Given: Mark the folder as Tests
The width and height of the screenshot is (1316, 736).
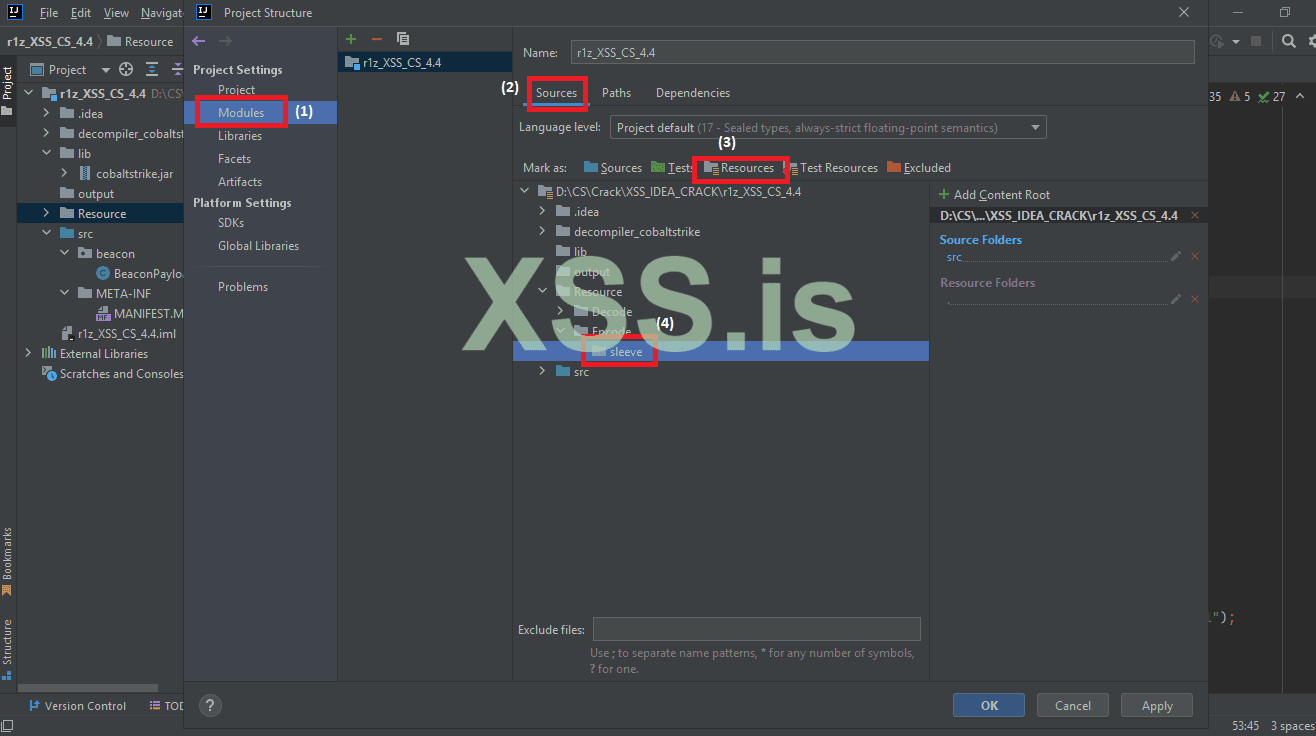Looking at the screenshot, I should click(672, 168).
